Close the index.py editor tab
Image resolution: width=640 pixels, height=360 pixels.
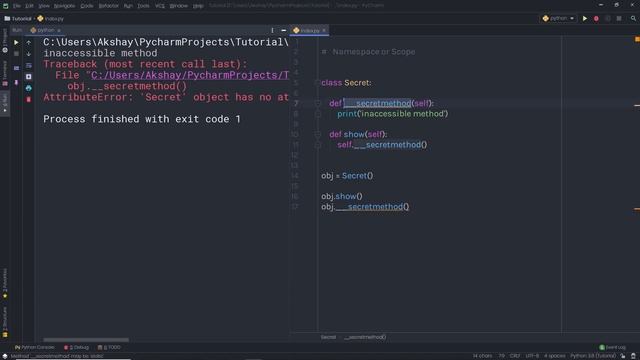click(x=324, y=30)
